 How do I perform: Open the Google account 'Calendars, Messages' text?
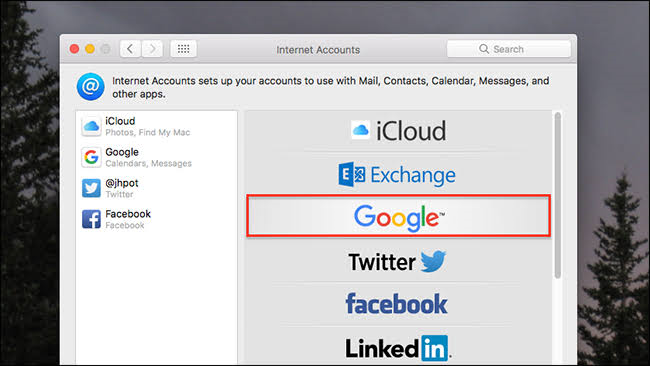pyautogui.click(x=148, y=163)
